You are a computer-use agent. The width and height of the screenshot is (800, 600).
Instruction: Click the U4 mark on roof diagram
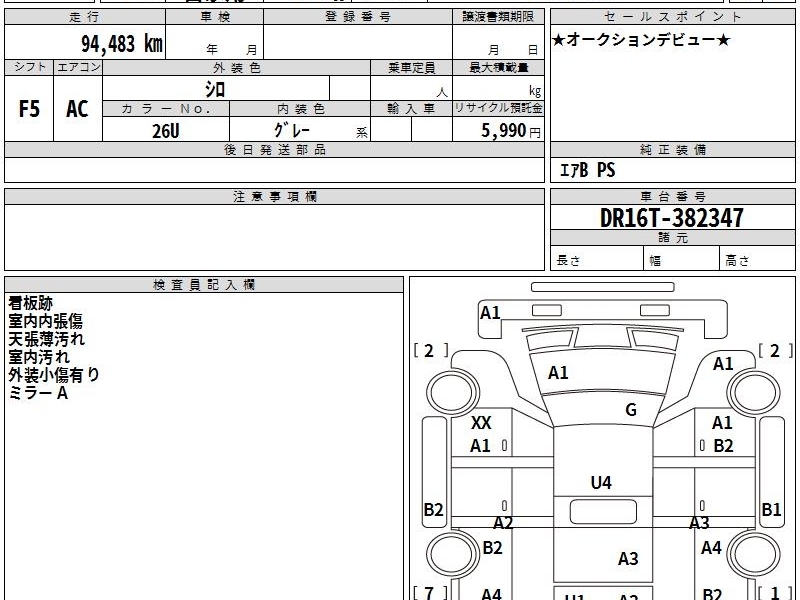tap(601, 483)
